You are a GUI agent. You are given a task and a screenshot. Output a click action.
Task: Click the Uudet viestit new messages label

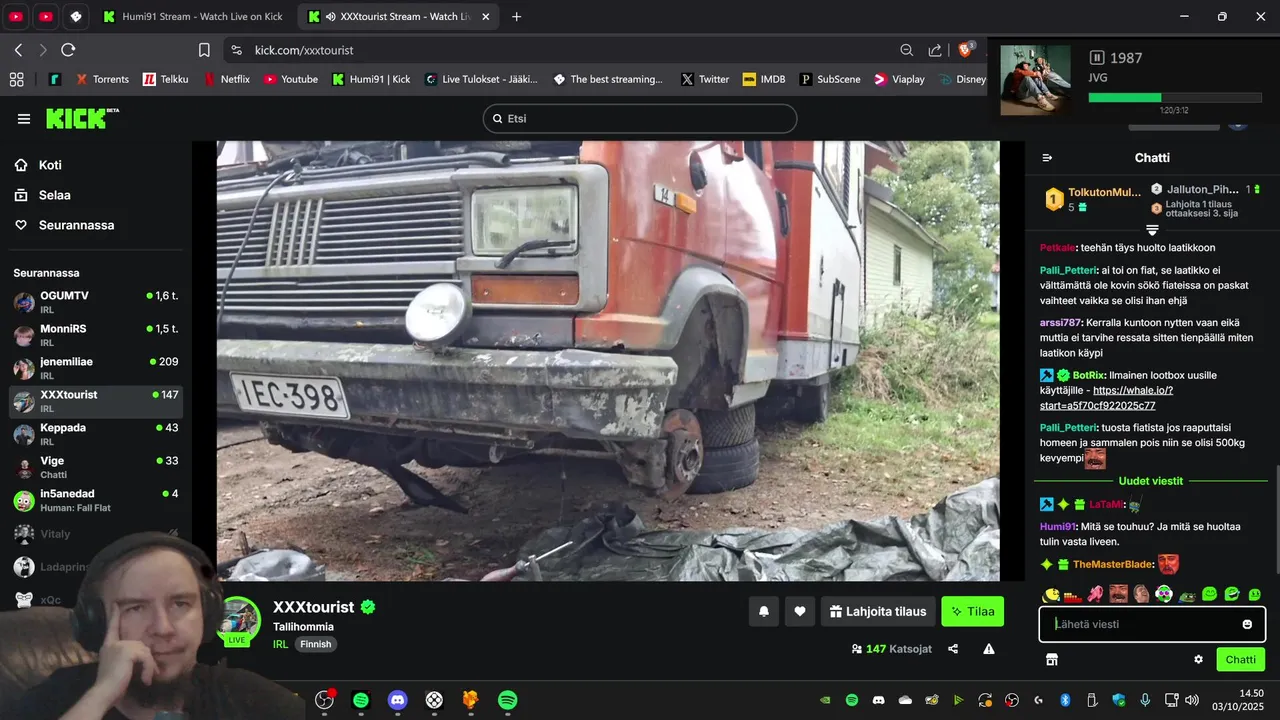click(x=1150, y=481)
